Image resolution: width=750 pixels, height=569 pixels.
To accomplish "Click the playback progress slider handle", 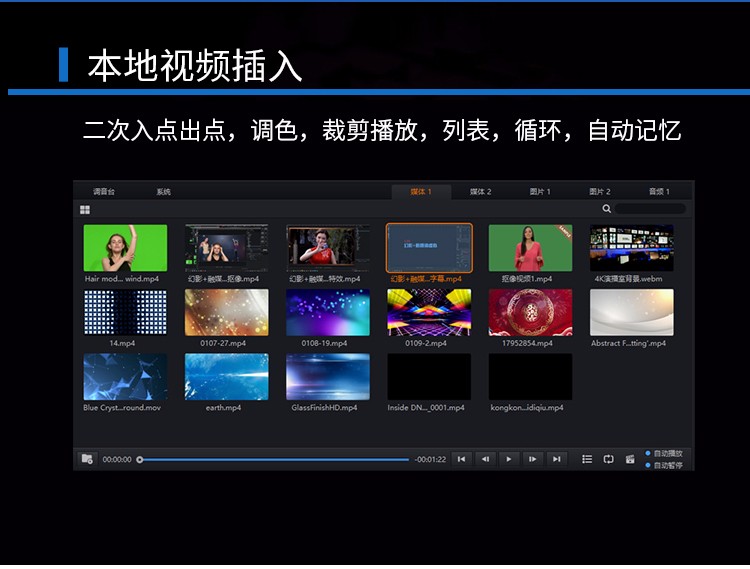I will point(140,460).
